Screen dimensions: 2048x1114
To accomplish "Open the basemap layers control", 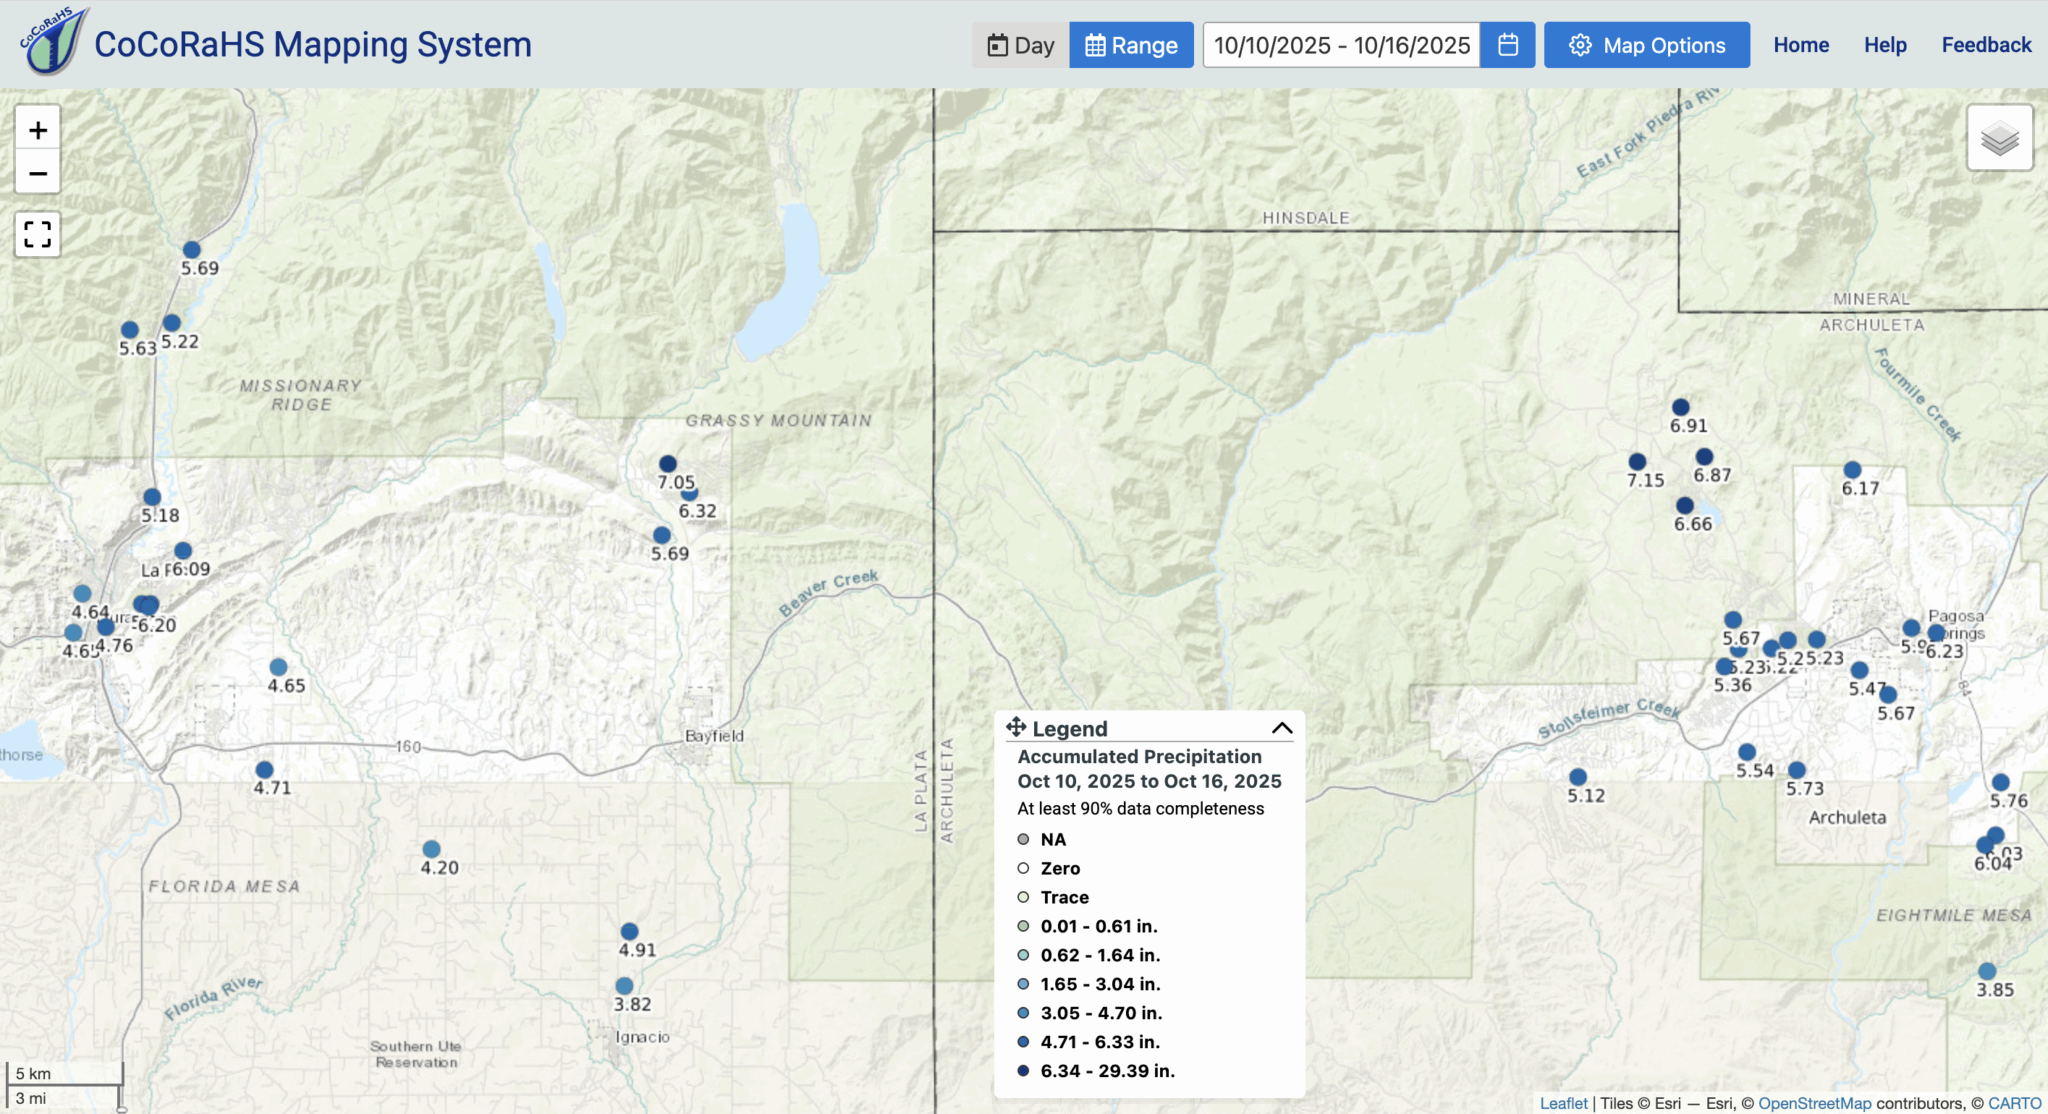I will 1999,138.
